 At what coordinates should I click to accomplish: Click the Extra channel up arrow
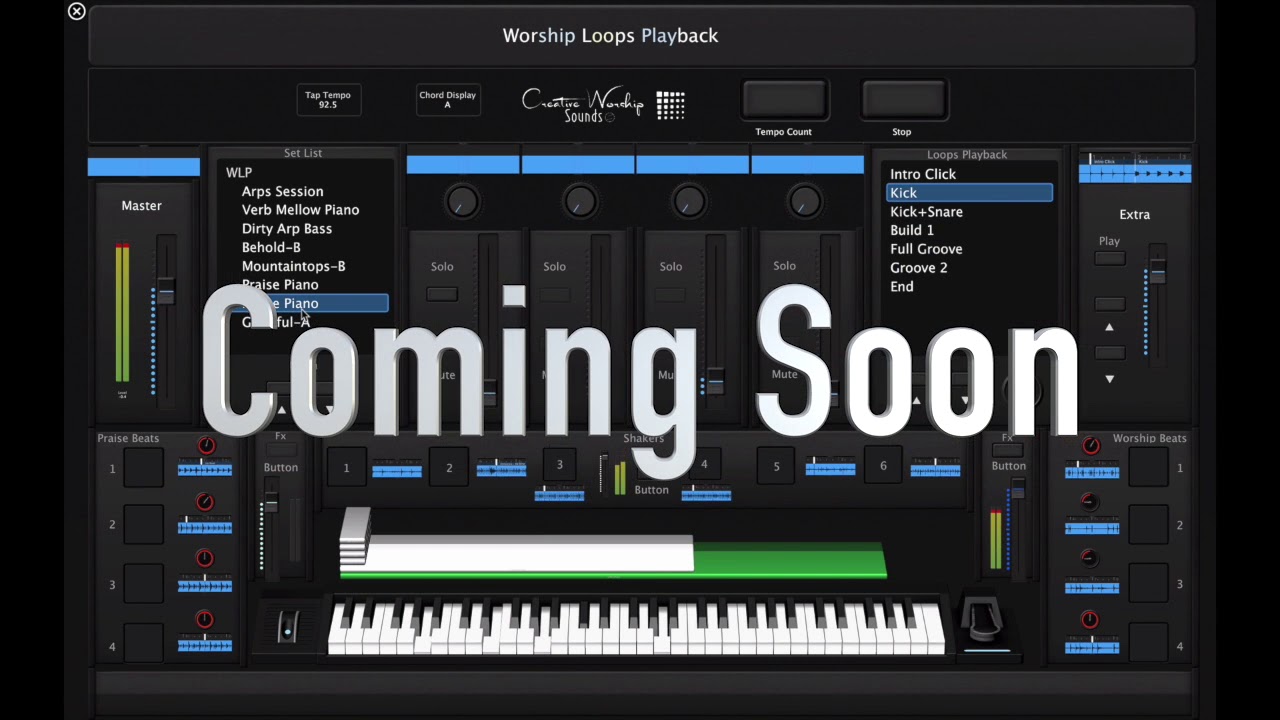[1109, 328]
